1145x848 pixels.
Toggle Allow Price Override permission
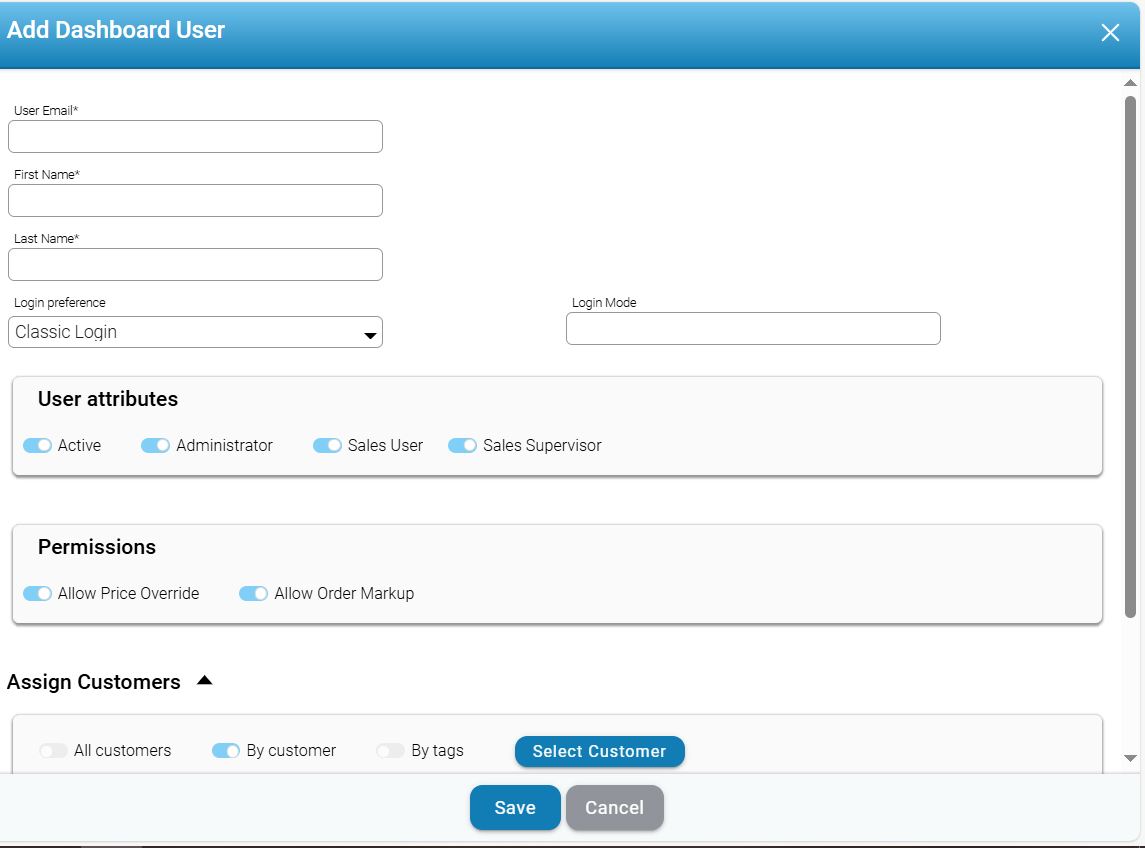click(x=38, y=594)
